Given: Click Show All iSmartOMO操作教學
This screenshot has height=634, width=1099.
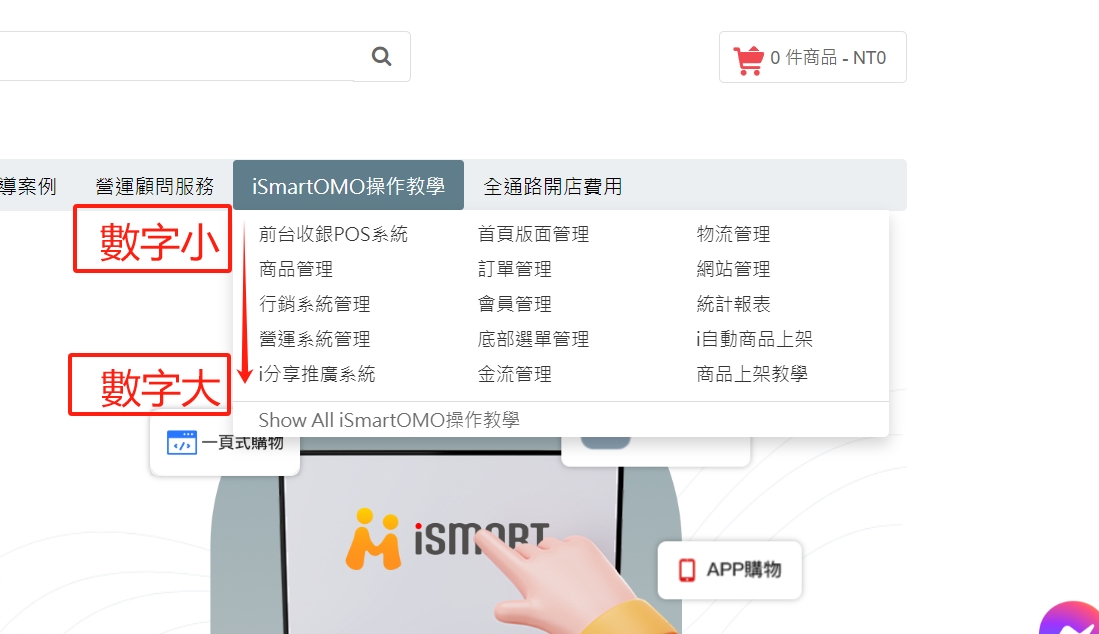Looking at the screenshot, I should [389, 420].
